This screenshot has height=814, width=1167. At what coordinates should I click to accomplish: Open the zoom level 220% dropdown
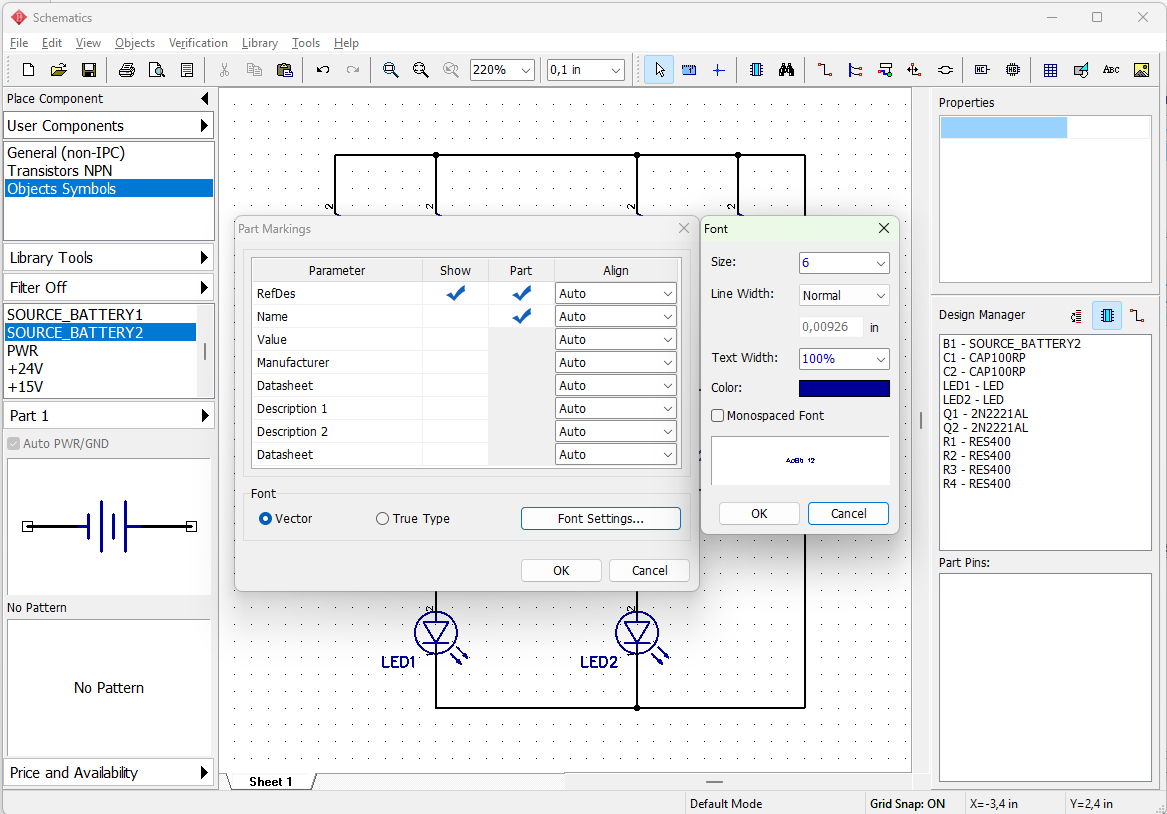pyautogui.click(x=526, y=70)
